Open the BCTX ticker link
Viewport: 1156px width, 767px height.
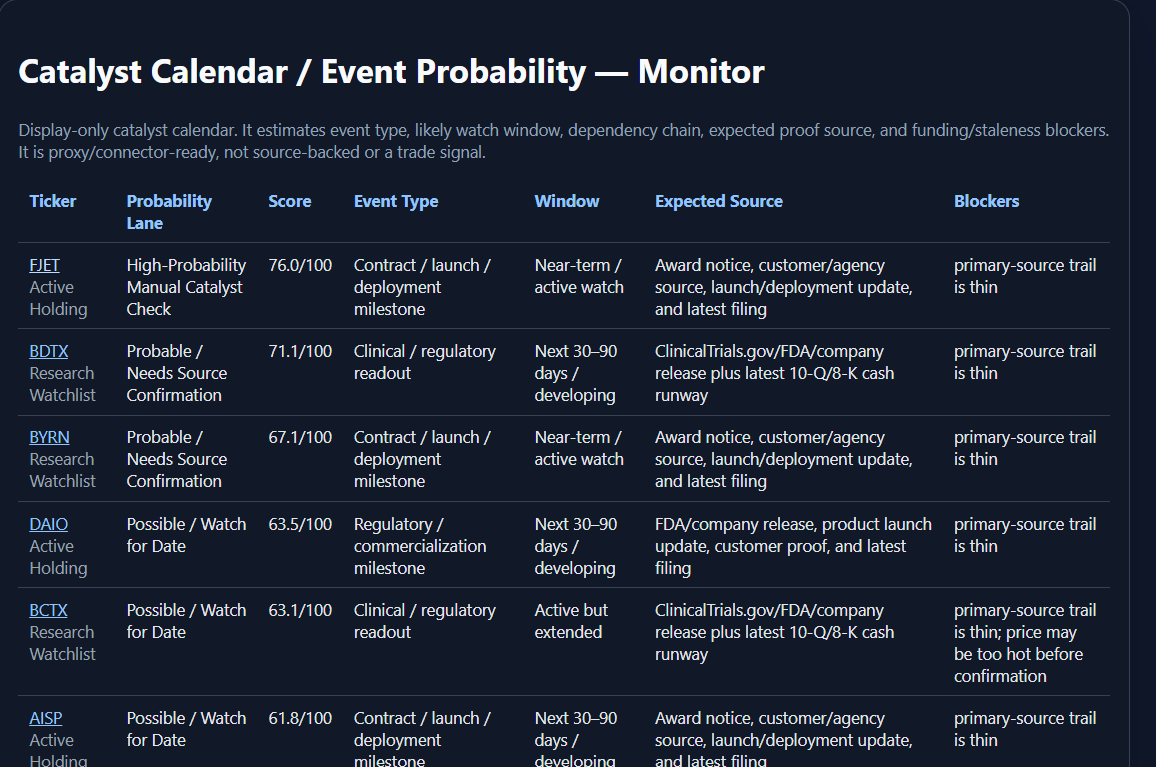tap(49, 611)
